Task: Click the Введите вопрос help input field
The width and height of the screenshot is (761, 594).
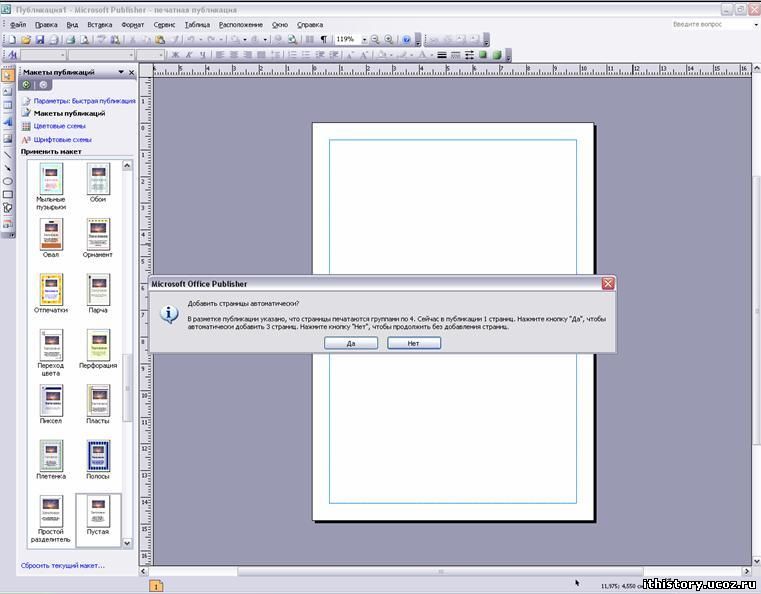Action: tap(711, 24)
